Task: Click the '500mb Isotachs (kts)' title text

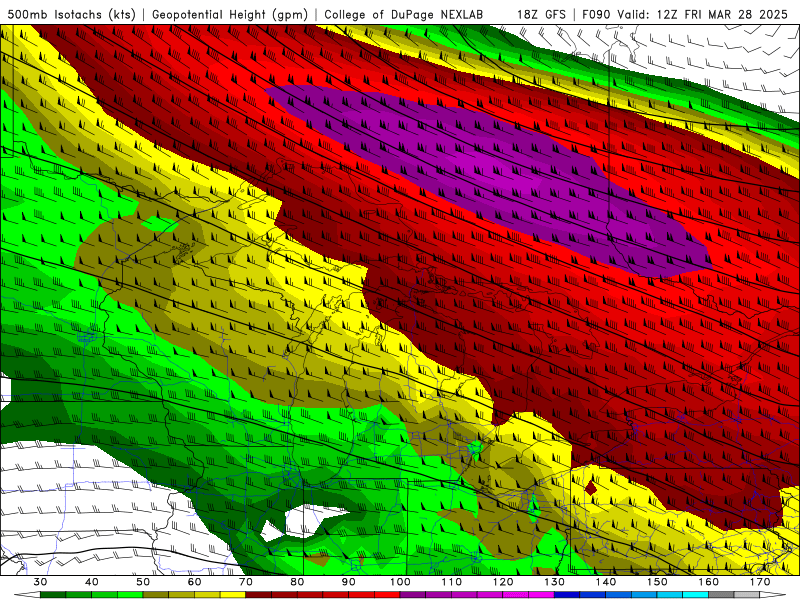Action: tap(71, 15)
